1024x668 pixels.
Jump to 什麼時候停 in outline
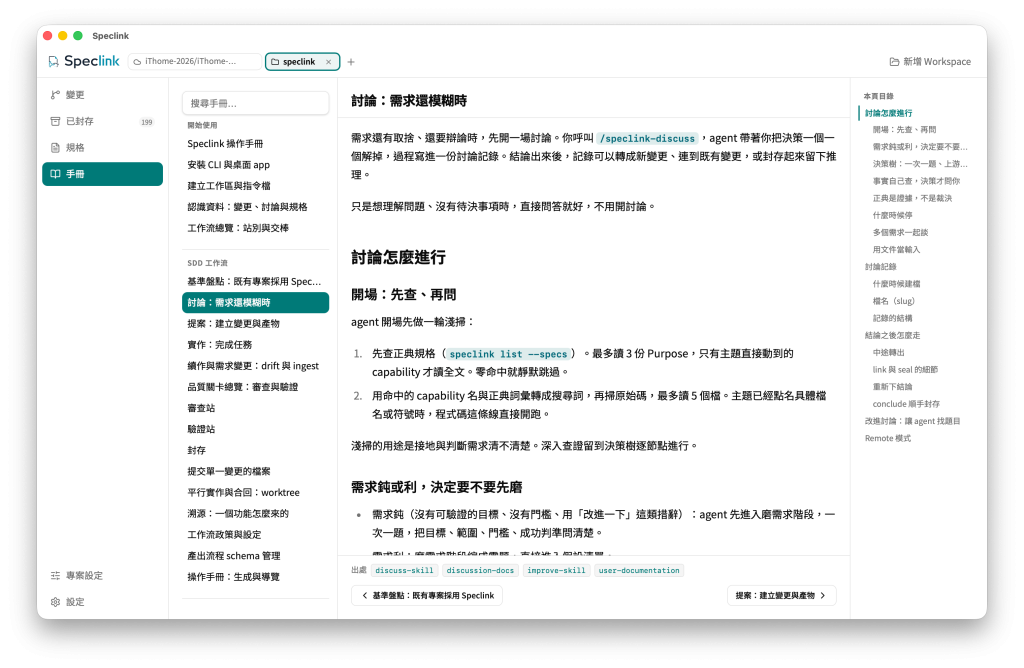pos(893,215)
